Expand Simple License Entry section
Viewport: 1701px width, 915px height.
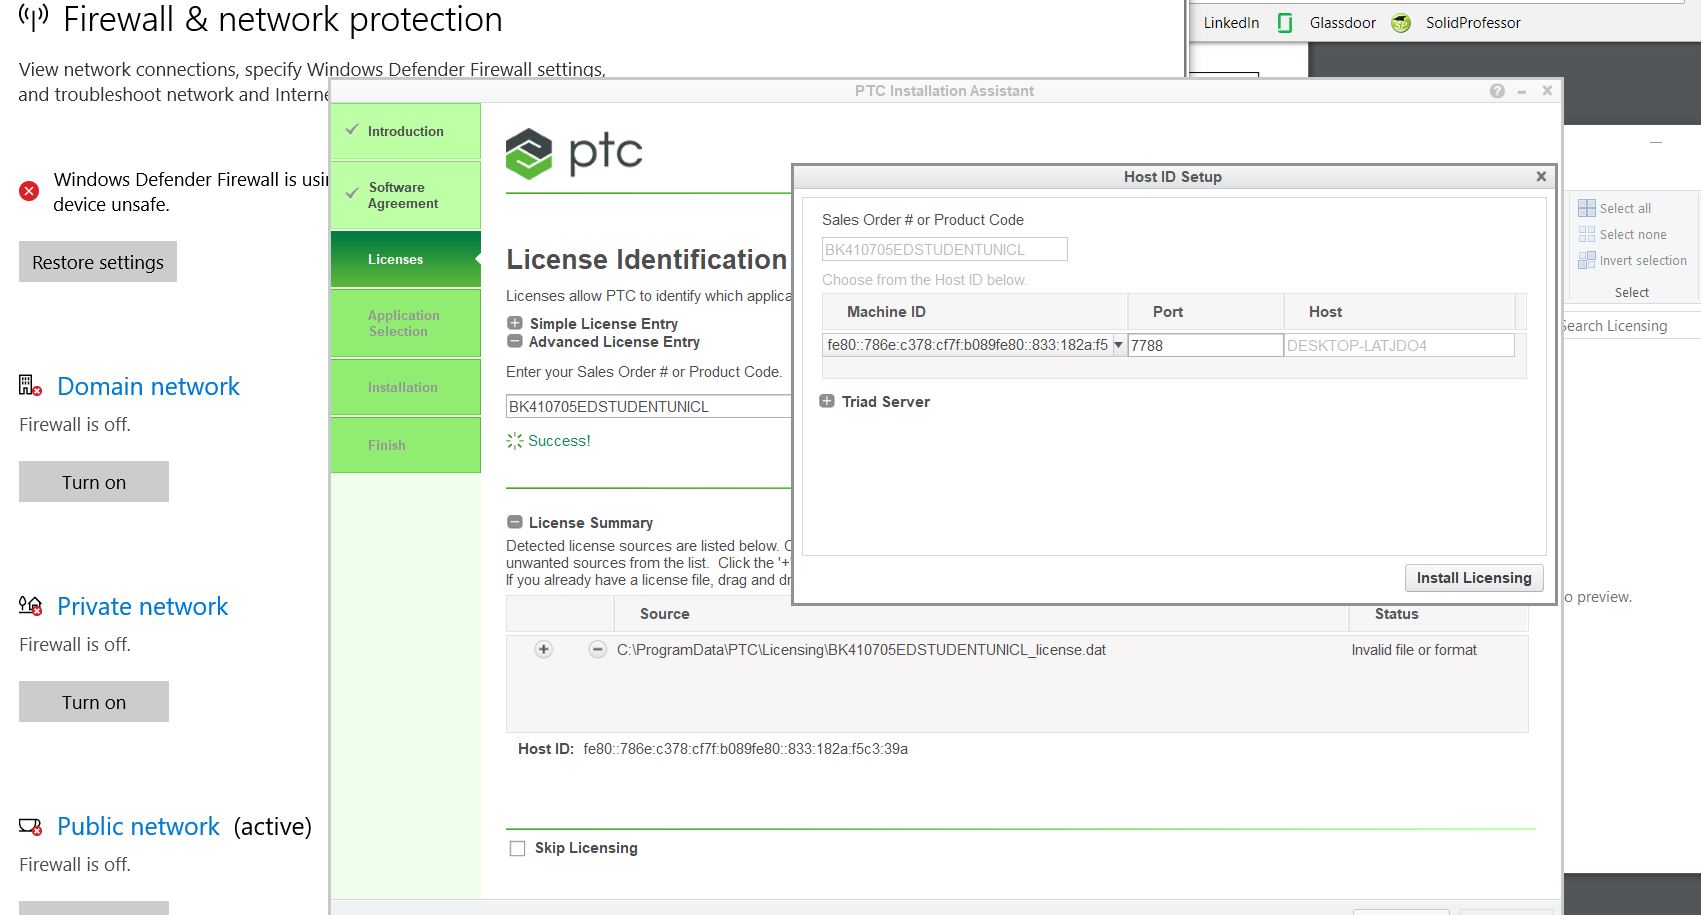[515, 323]
